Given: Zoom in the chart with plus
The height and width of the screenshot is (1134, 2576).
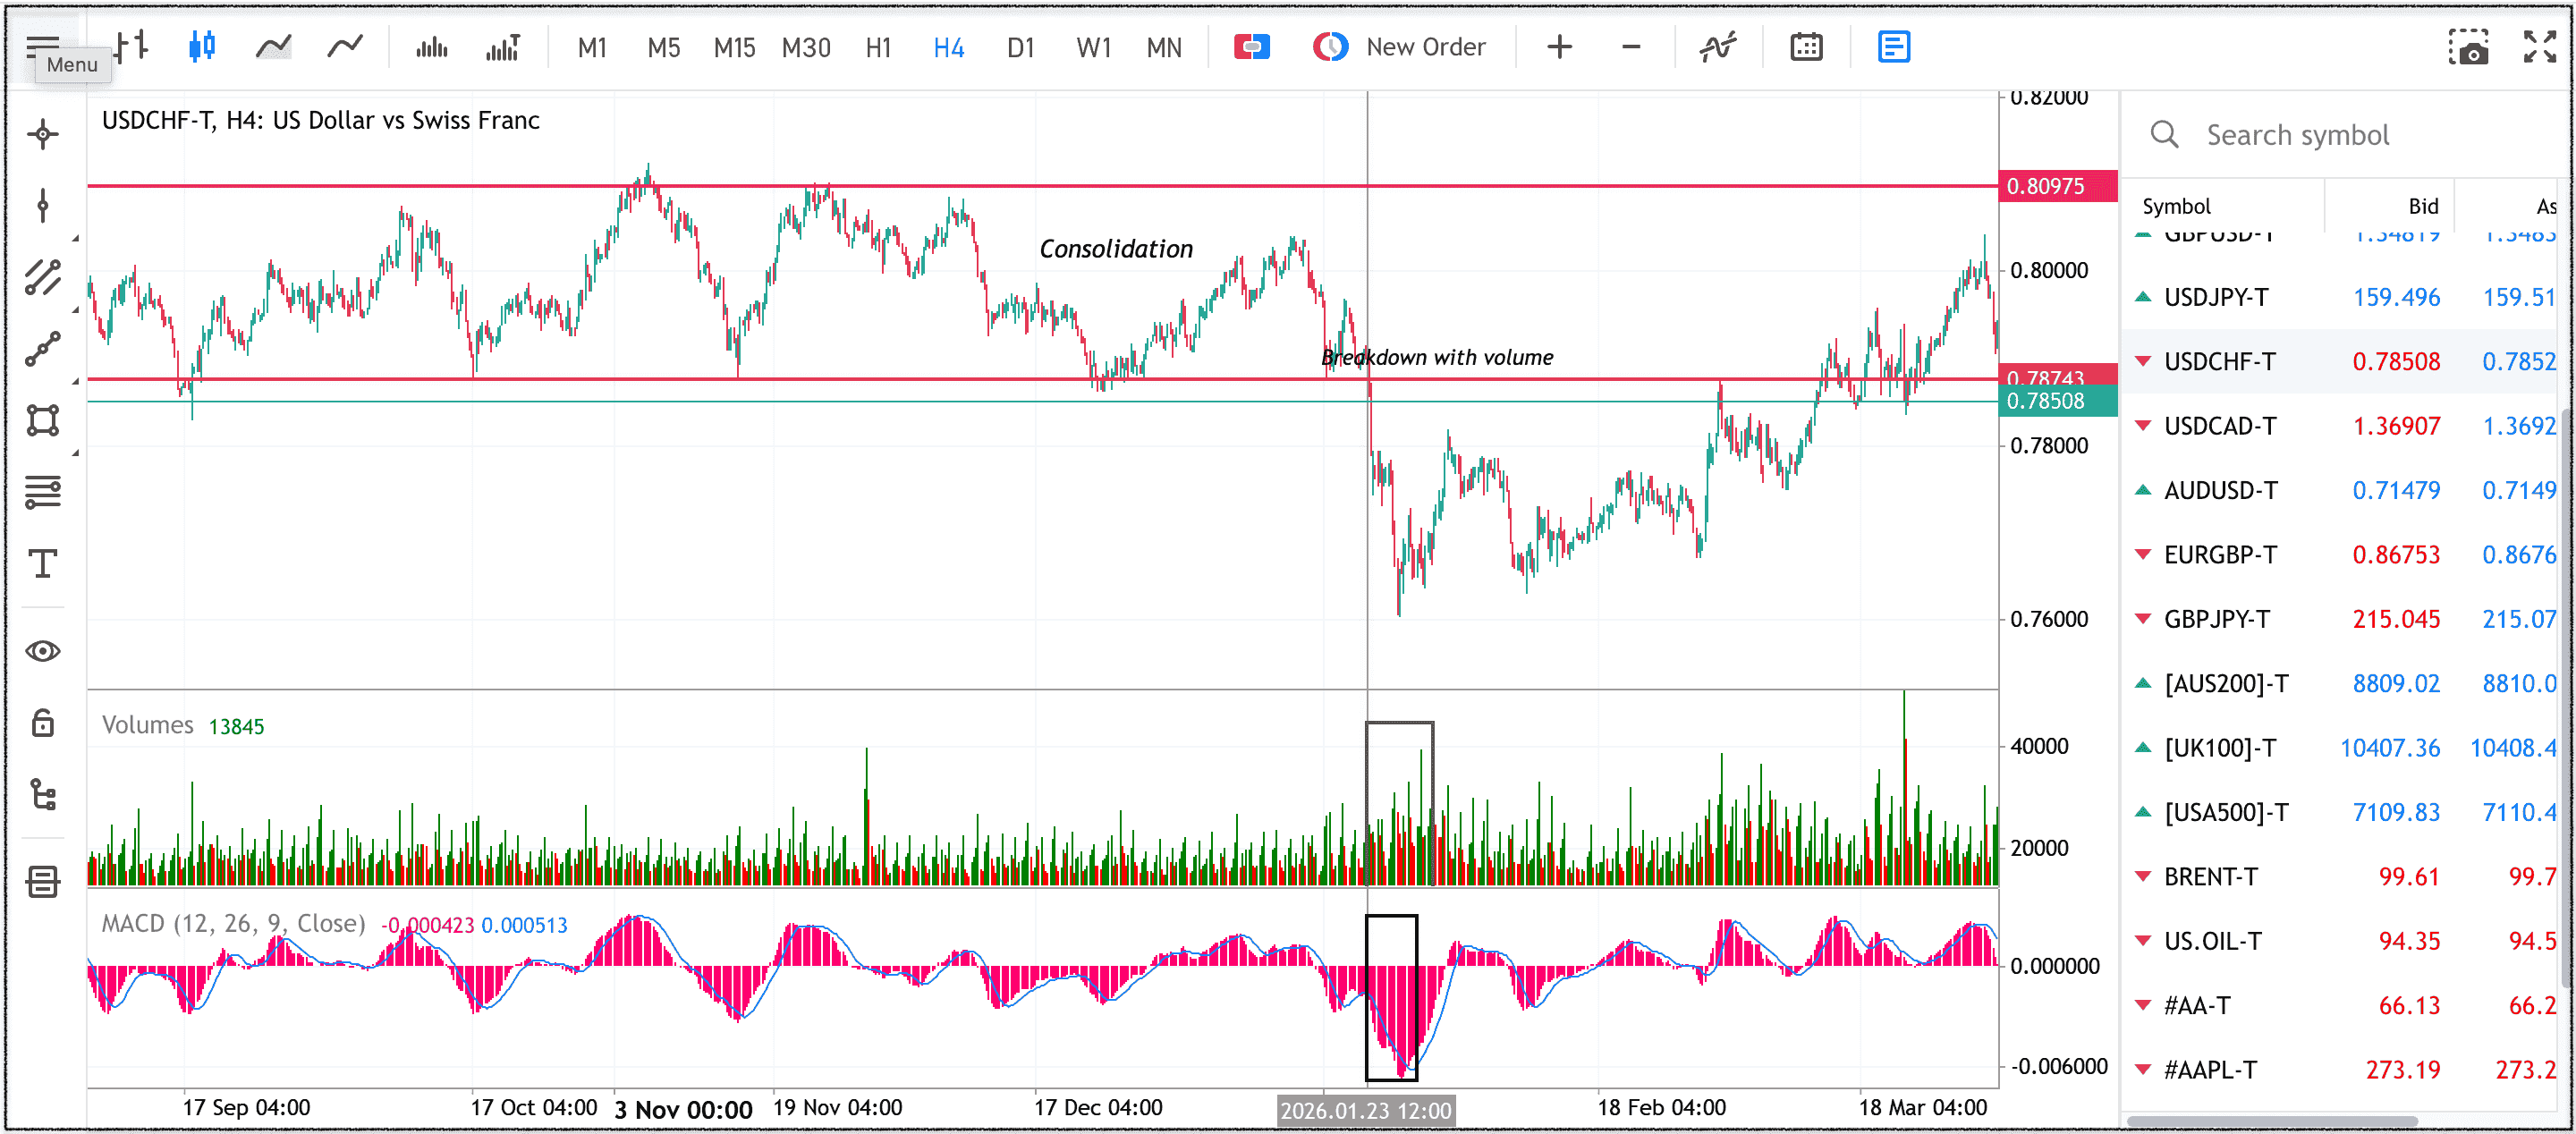Looking at the screenshot, I should 1559,46.
